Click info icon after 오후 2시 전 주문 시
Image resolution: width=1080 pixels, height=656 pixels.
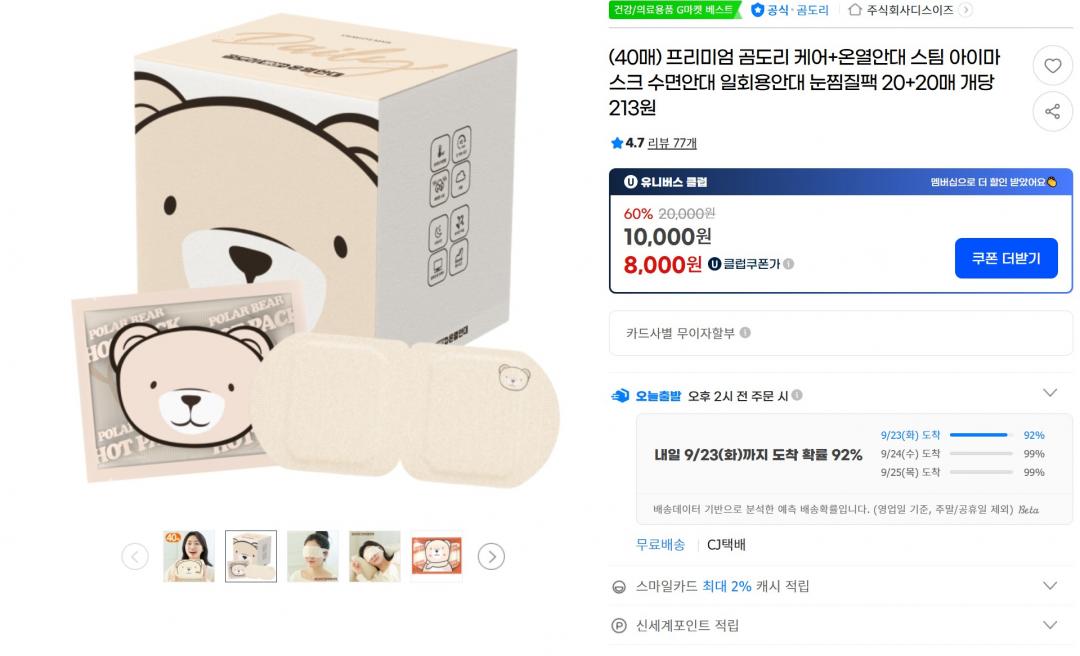(797, 395)
